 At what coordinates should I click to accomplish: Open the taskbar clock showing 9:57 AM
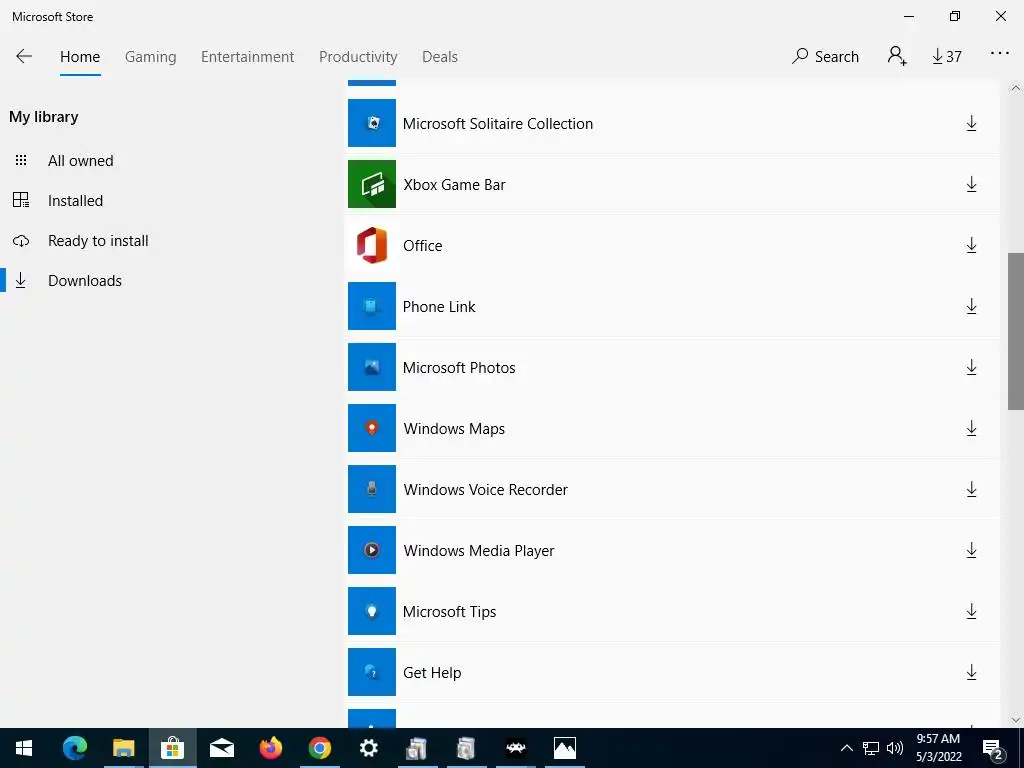(x=938, y=748)
